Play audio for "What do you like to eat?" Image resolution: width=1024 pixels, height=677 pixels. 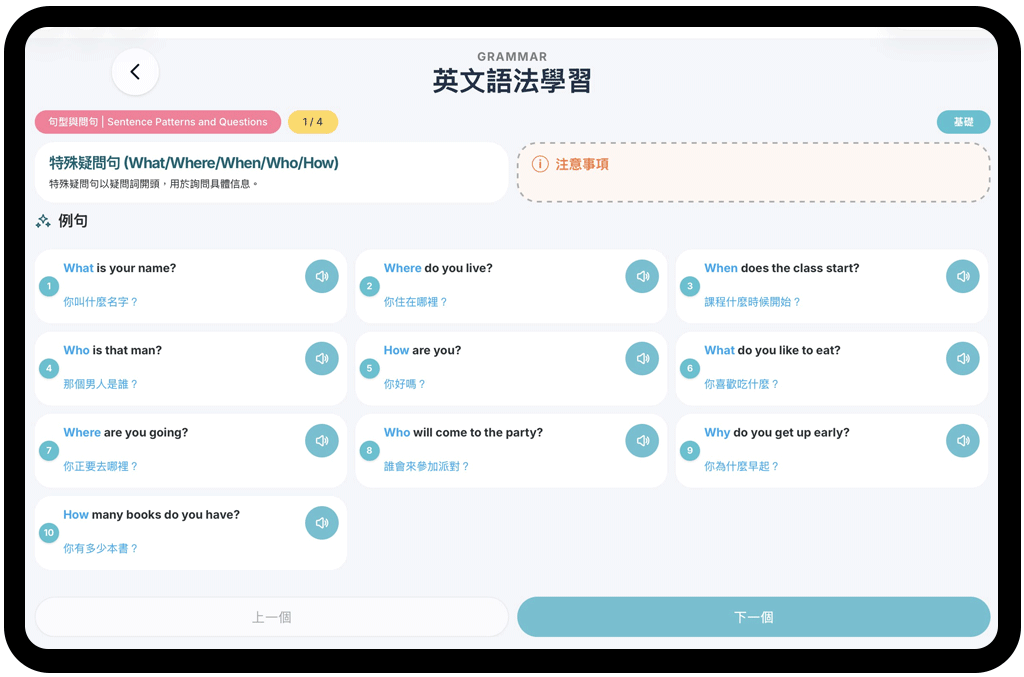pyautogui.click(x=963, y=358)
